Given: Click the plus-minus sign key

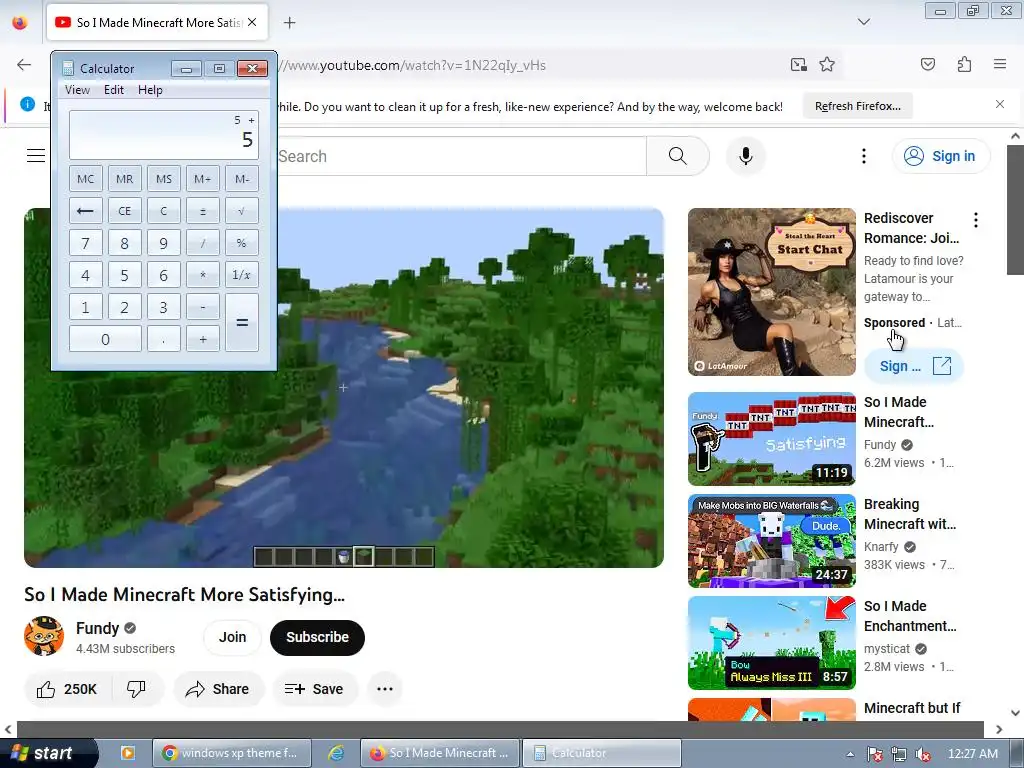Looking at the screenshot, I should 202,211.
